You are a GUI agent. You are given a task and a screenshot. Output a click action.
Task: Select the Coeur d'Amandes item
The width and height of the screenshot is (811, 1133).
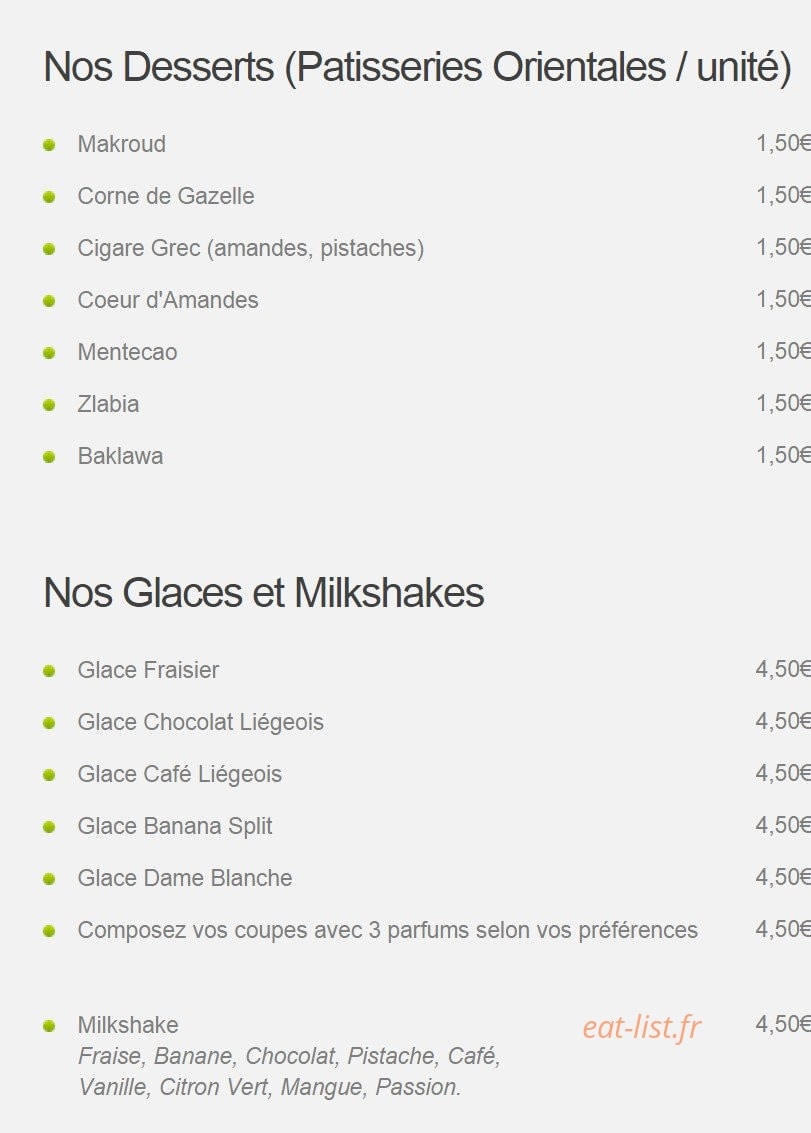pyautogui.click(x=168, y=300)
